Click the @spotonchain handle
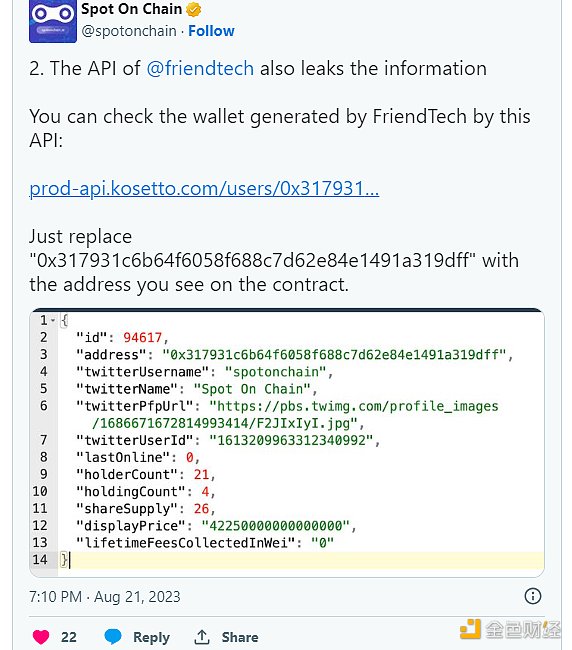This screenshot has width=572, height=650. [129, 31]
